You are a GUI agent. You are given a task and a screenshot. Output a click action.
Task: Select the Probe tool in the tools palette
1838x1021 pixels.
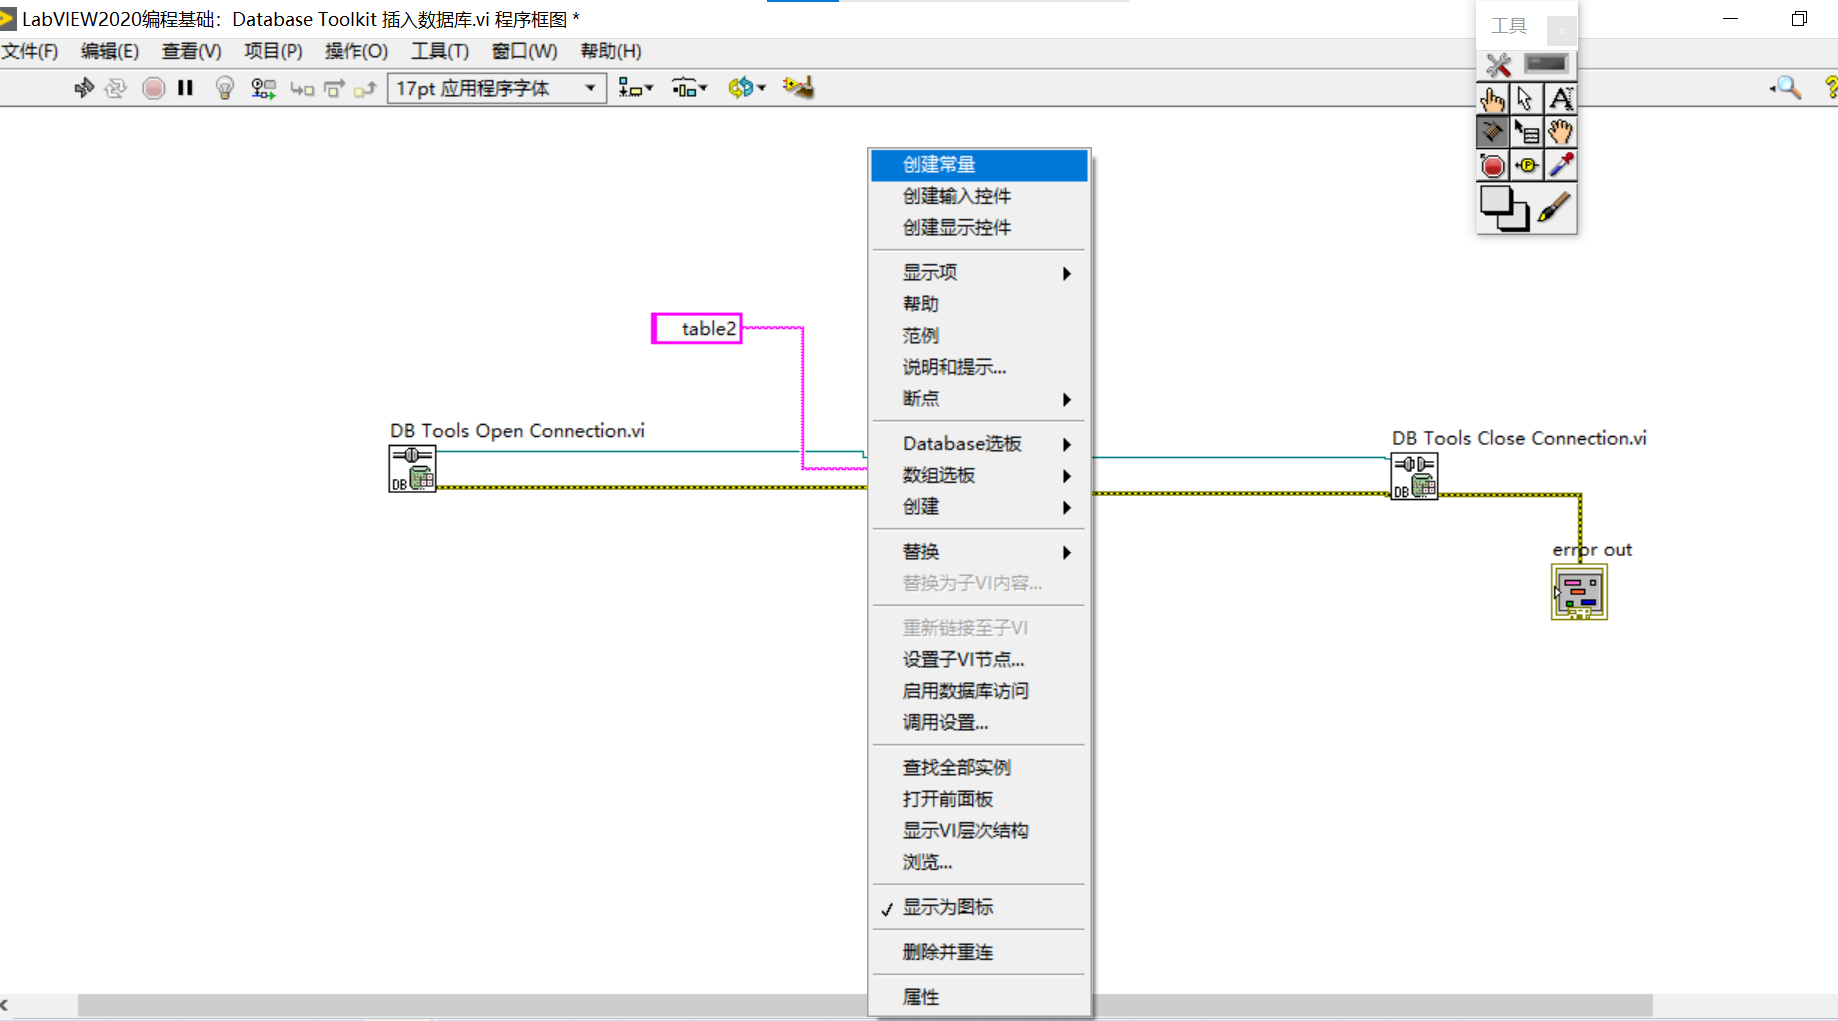[x=1527, y=165]
